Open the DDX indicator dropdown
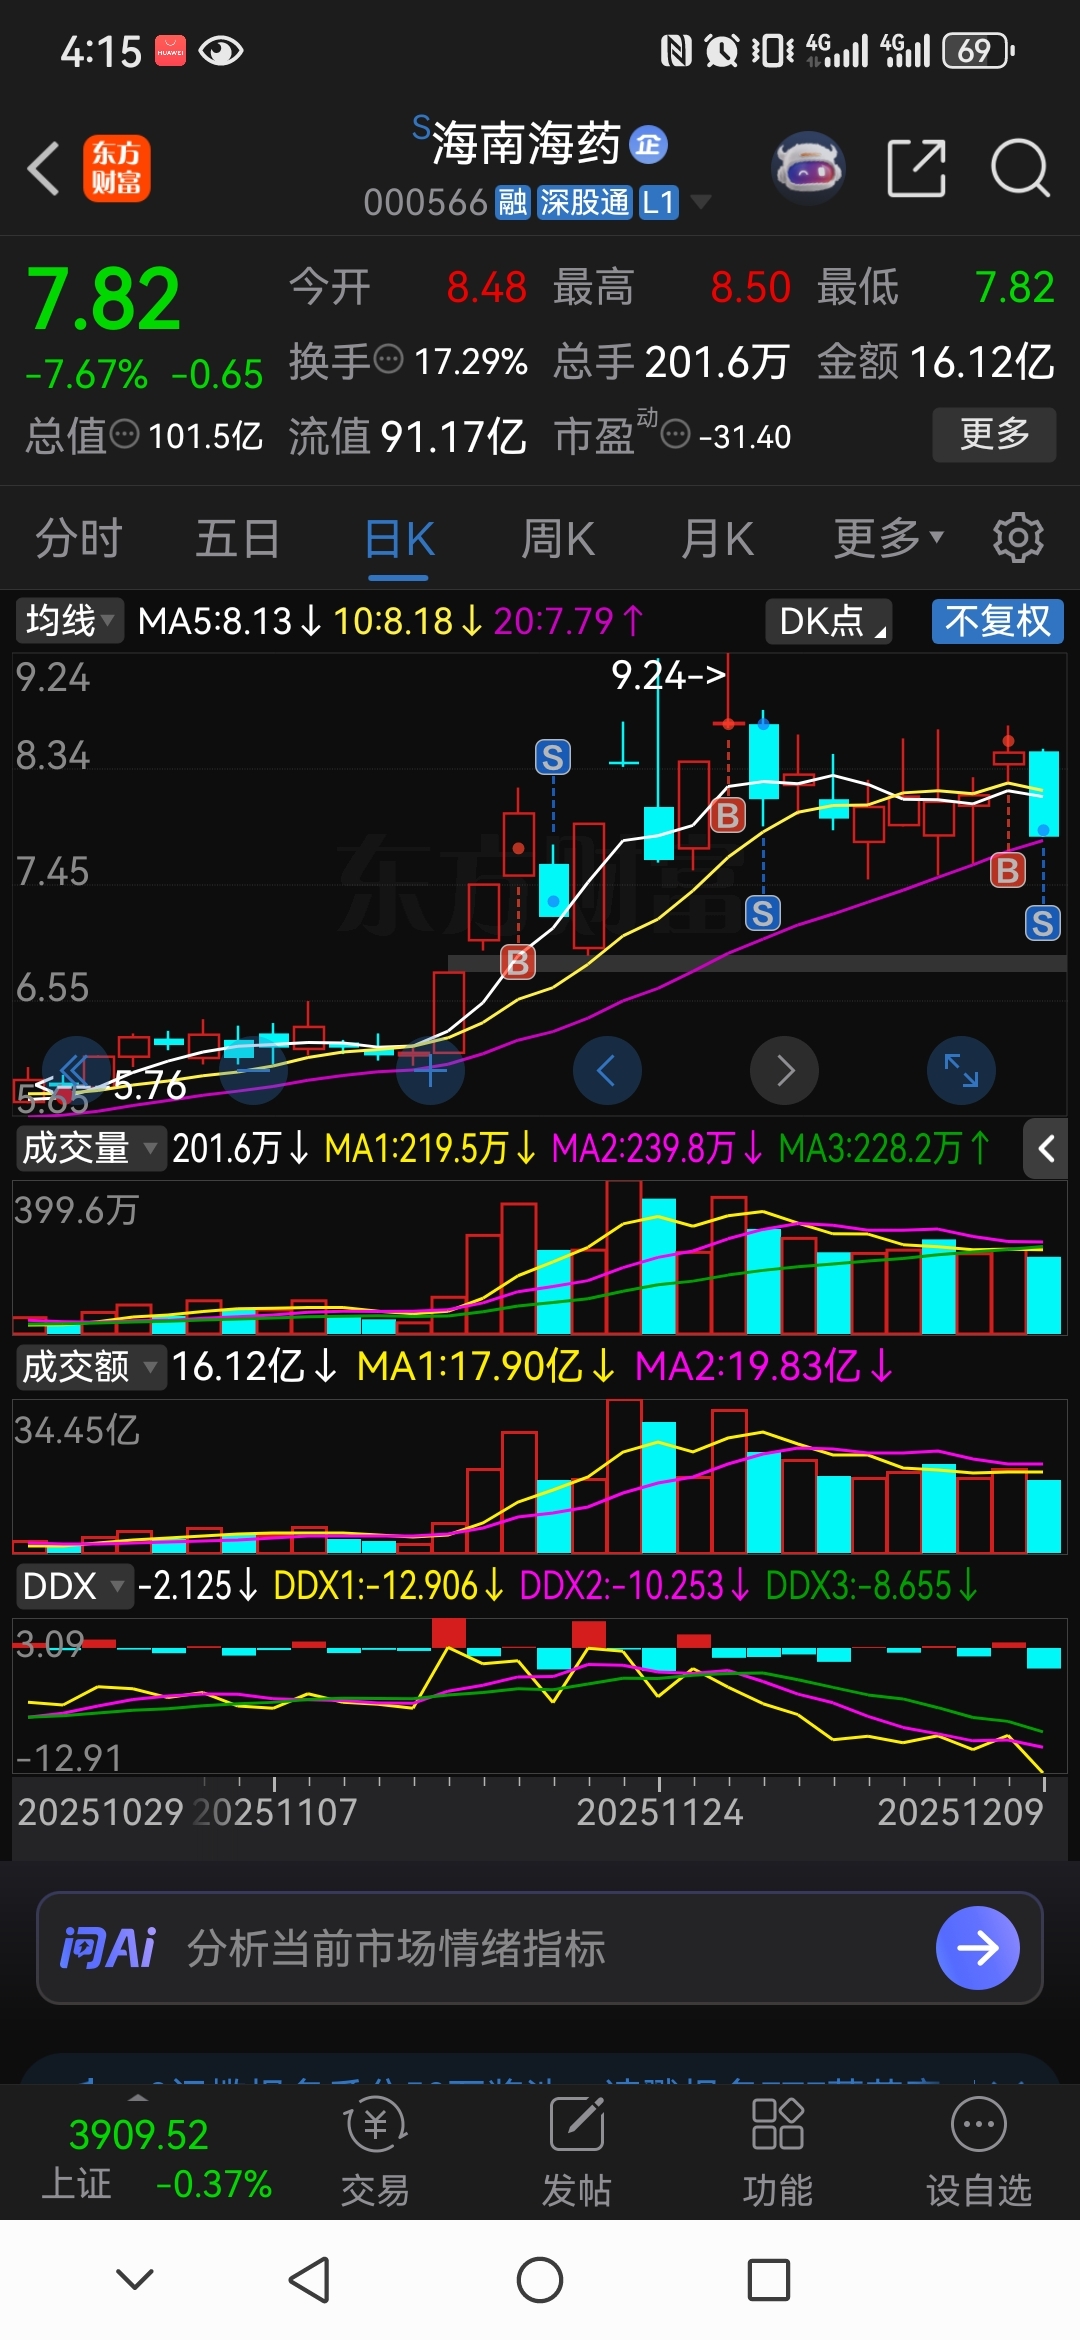Screen dimensions: 1080x2340 pyautogui.click(x=74, y=1586)
